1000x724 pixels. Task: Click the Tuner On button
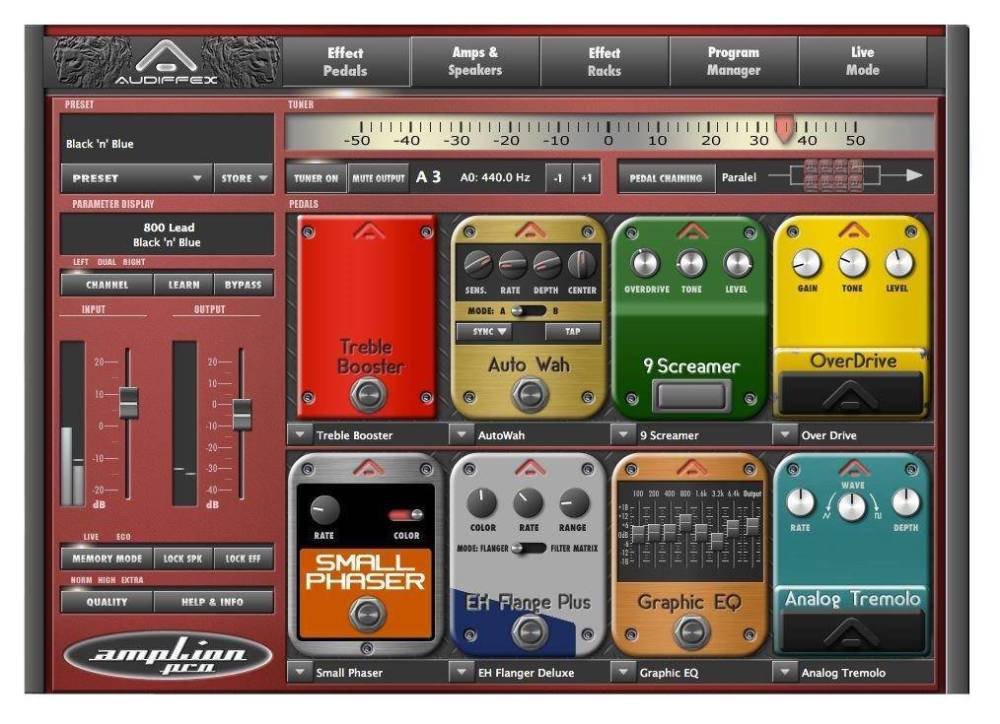(x=316, y=178)
